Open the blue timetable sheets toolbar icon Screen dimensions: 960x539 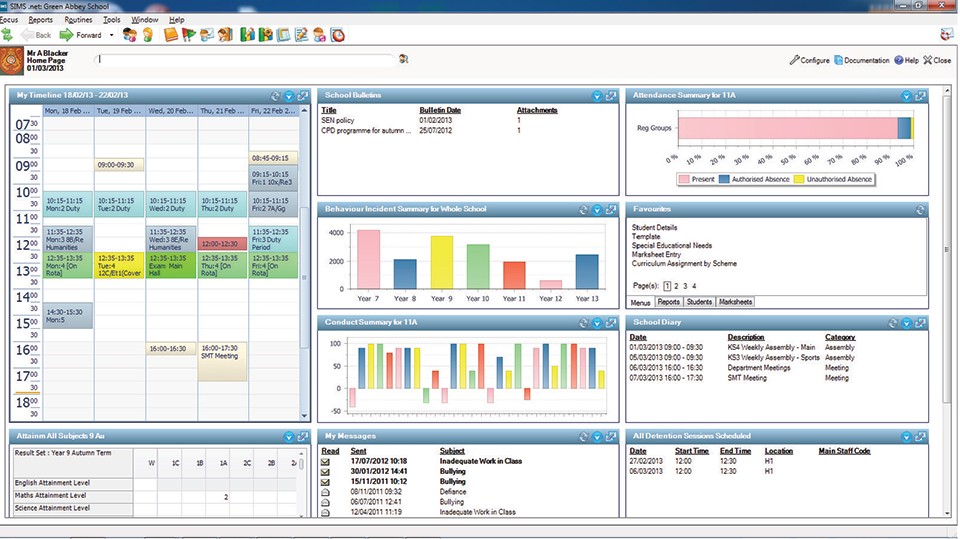(x=283, y=35)
